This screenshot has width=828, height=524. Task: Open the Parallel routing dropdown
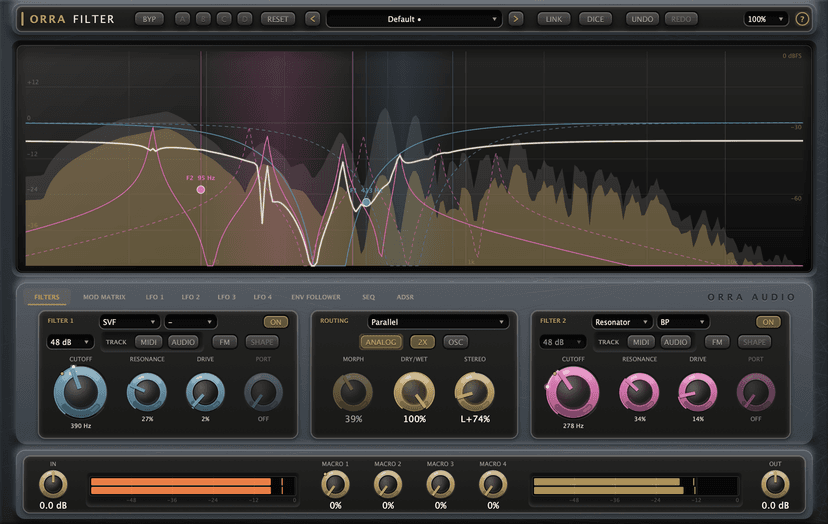click(x=438, y=322)
